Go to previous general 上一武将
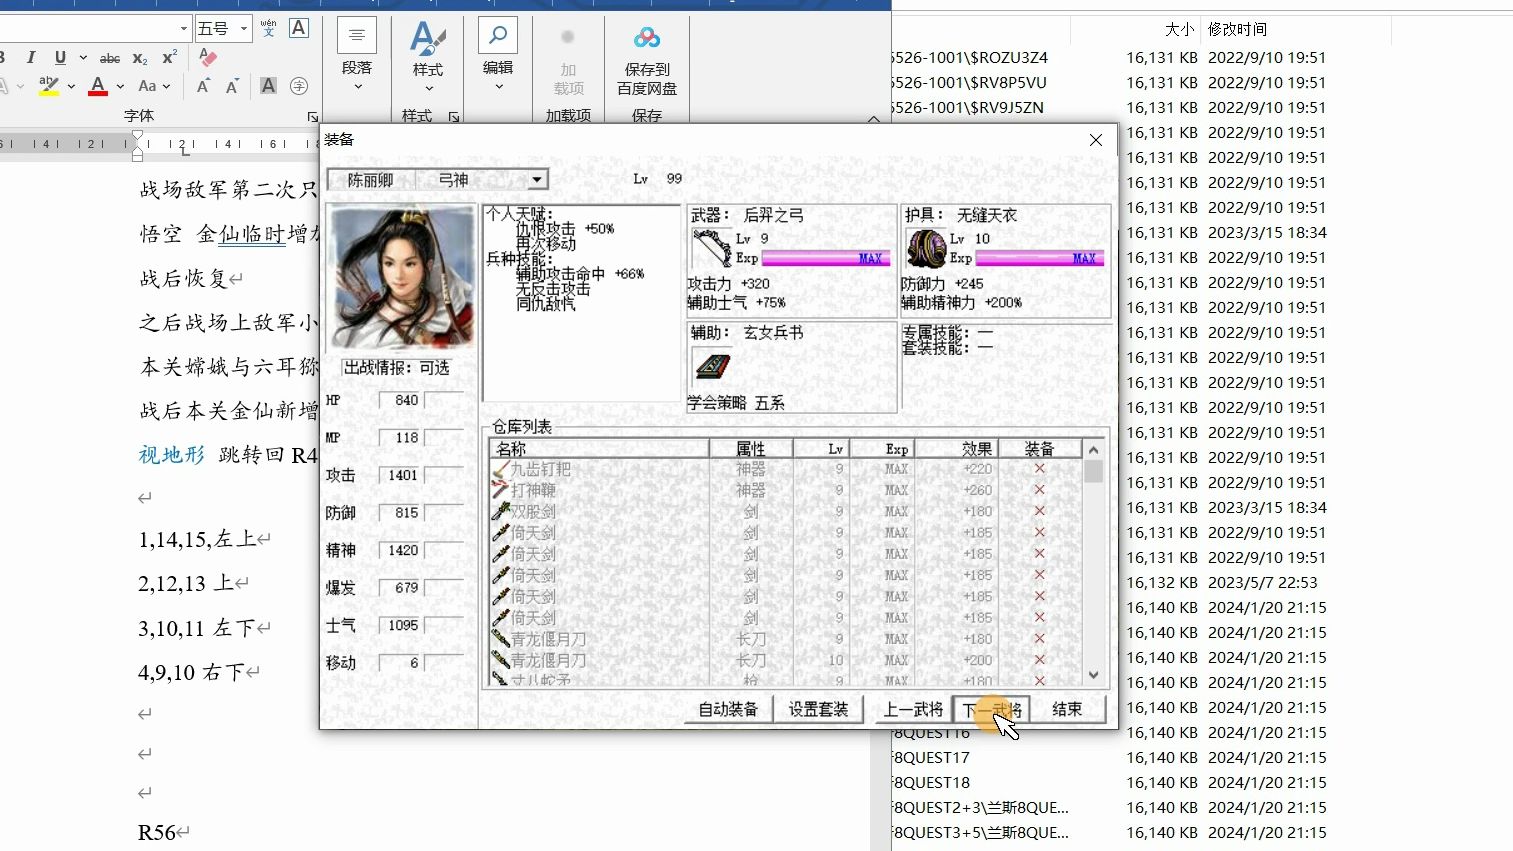The height and width of the screenshot is (851, 1513). (913, 709)
